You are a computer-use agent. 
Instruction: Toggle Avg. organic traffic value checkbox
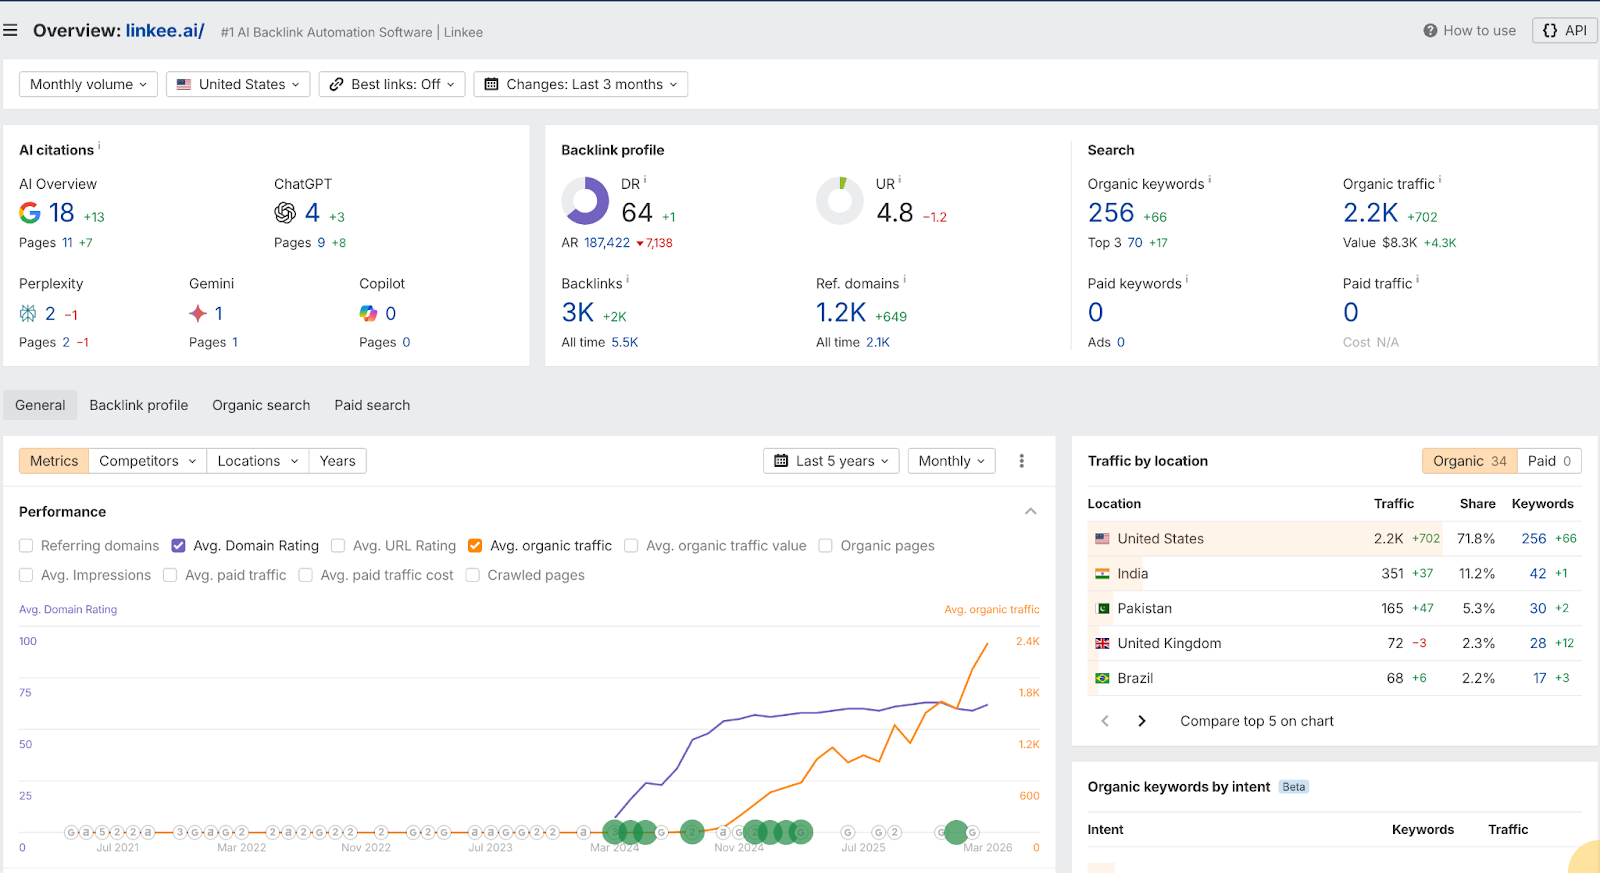[x=631, y=546]
